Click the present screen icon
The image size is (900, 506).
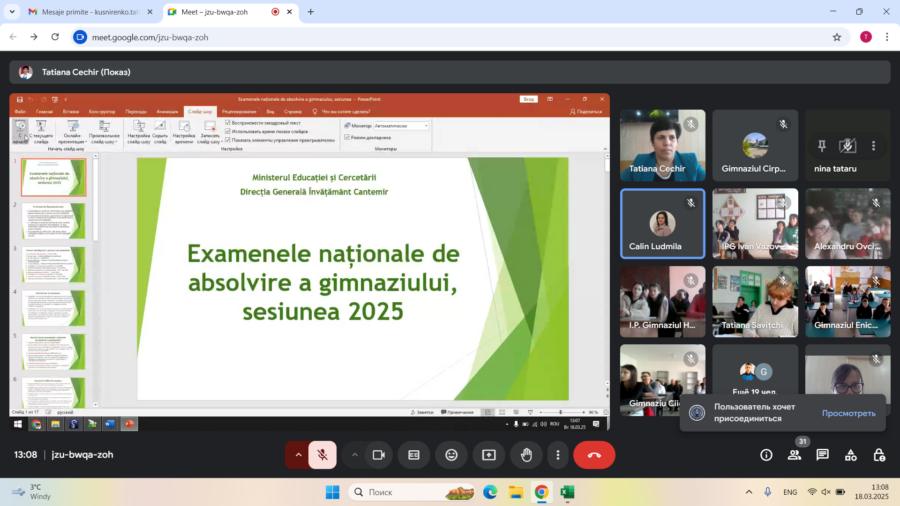pyautogui.click(x=489, y=455)
